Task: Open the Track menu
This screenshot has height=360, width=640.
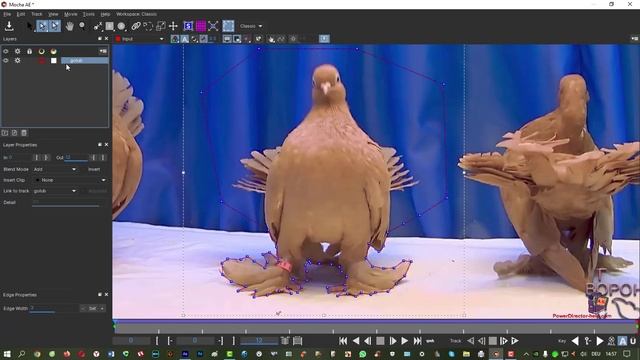Action: (x=37, y=14)
